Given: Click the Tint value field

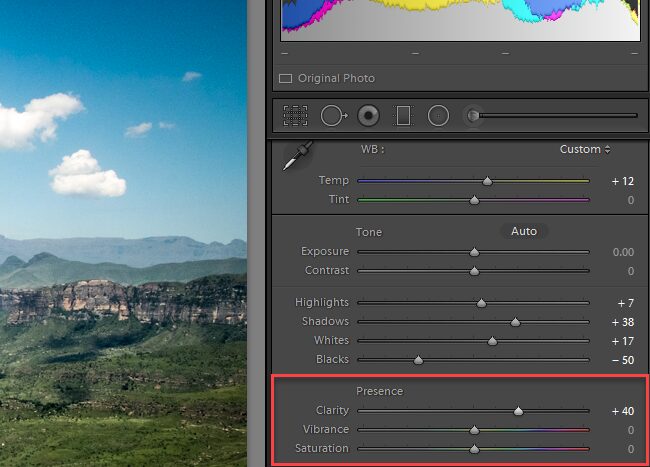Looking at the screenshot, I should (631, 200).
